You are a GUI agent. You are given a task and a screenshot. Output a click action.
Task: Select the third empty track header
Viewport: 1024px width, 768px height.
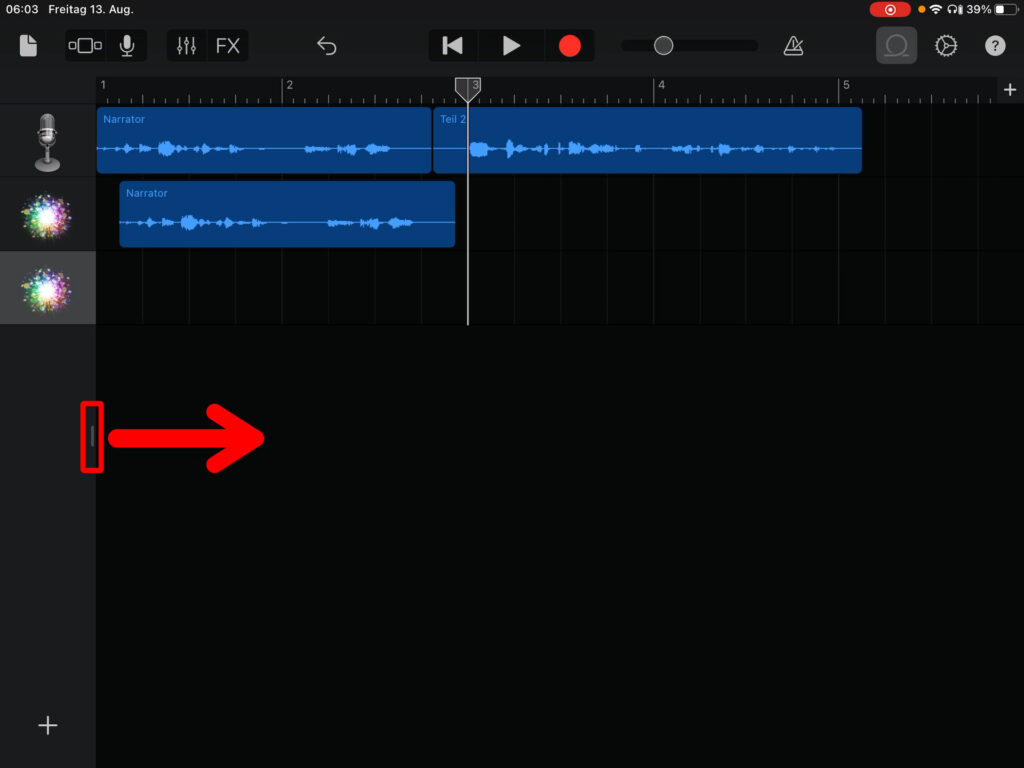click(x=47, y=288)
